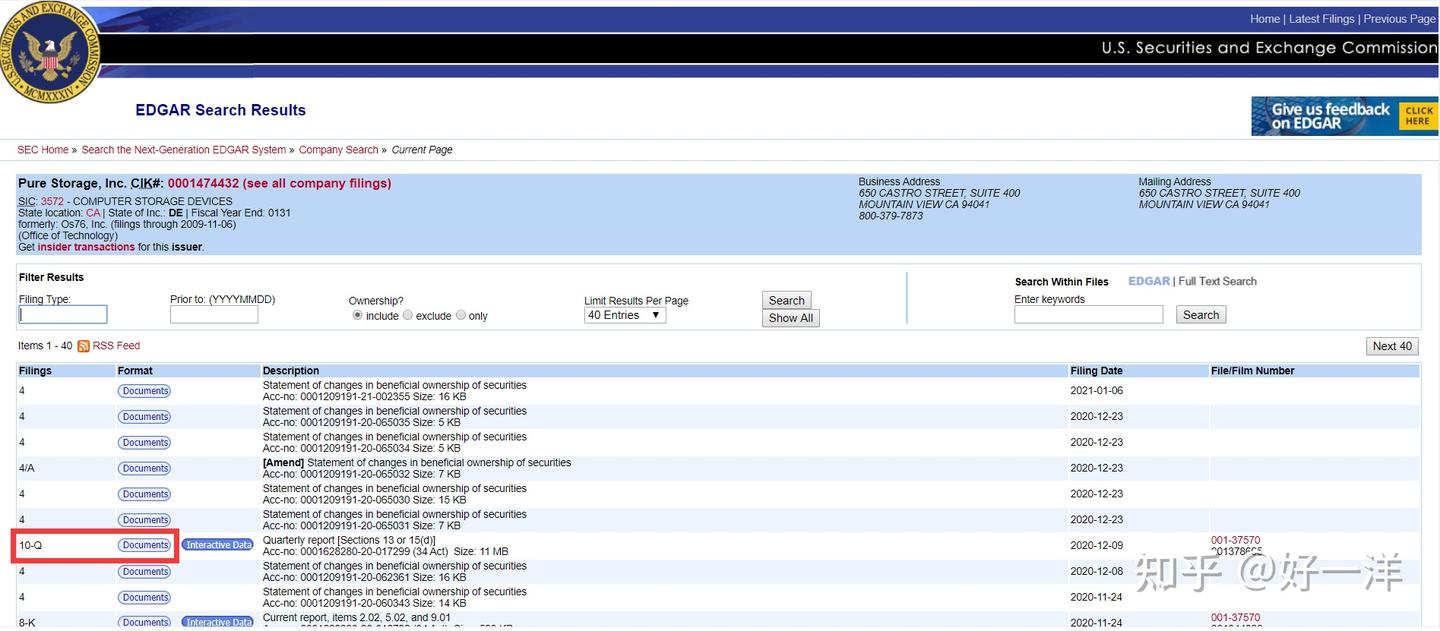This screenshot has width=1440, height=631.
Task: Open the RSS Feed icon
Action: pos(84,346)
